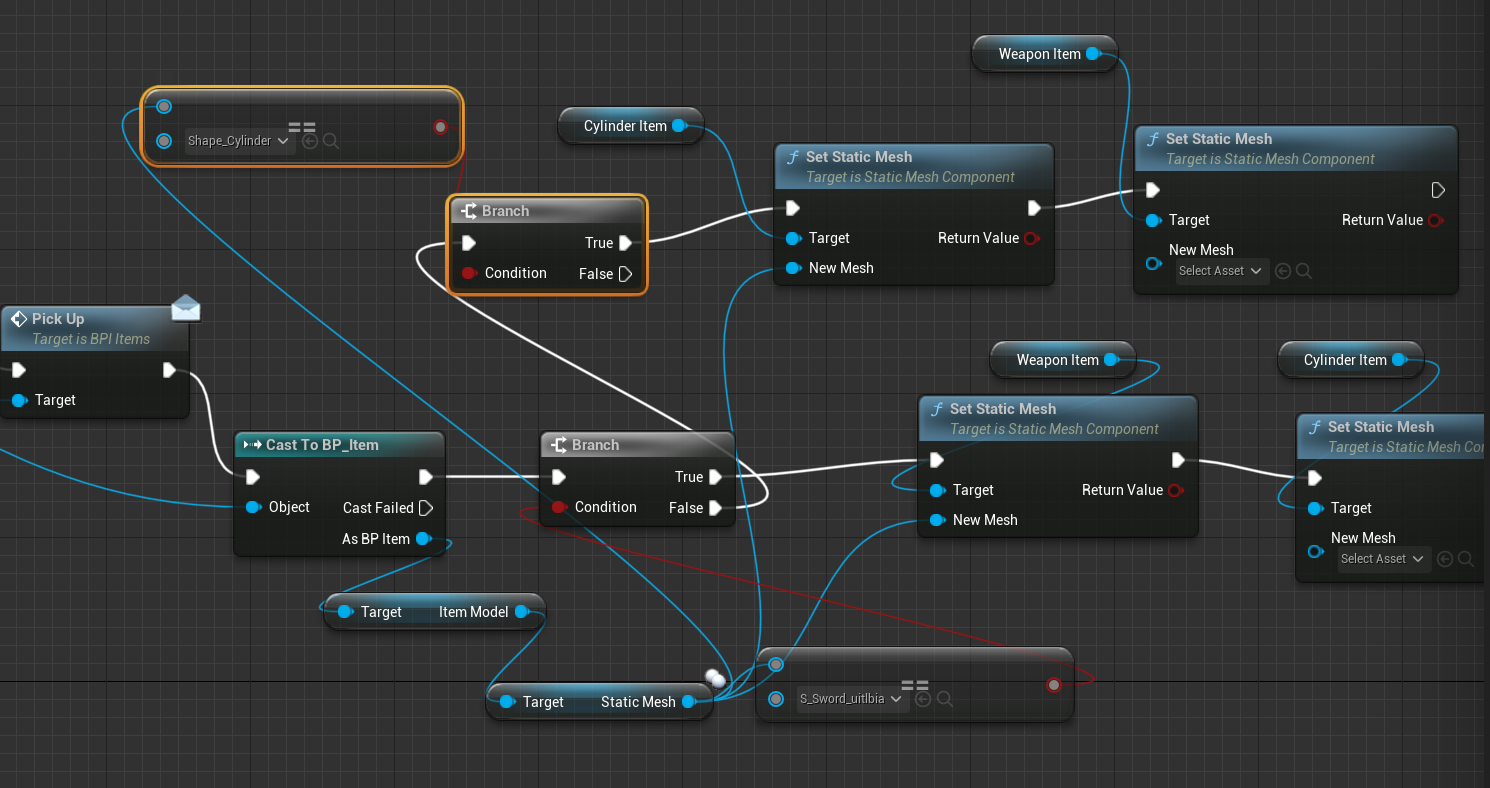Click the red output pin of S_Sword_uitlbia comparison node

(x=1053, y=685)
